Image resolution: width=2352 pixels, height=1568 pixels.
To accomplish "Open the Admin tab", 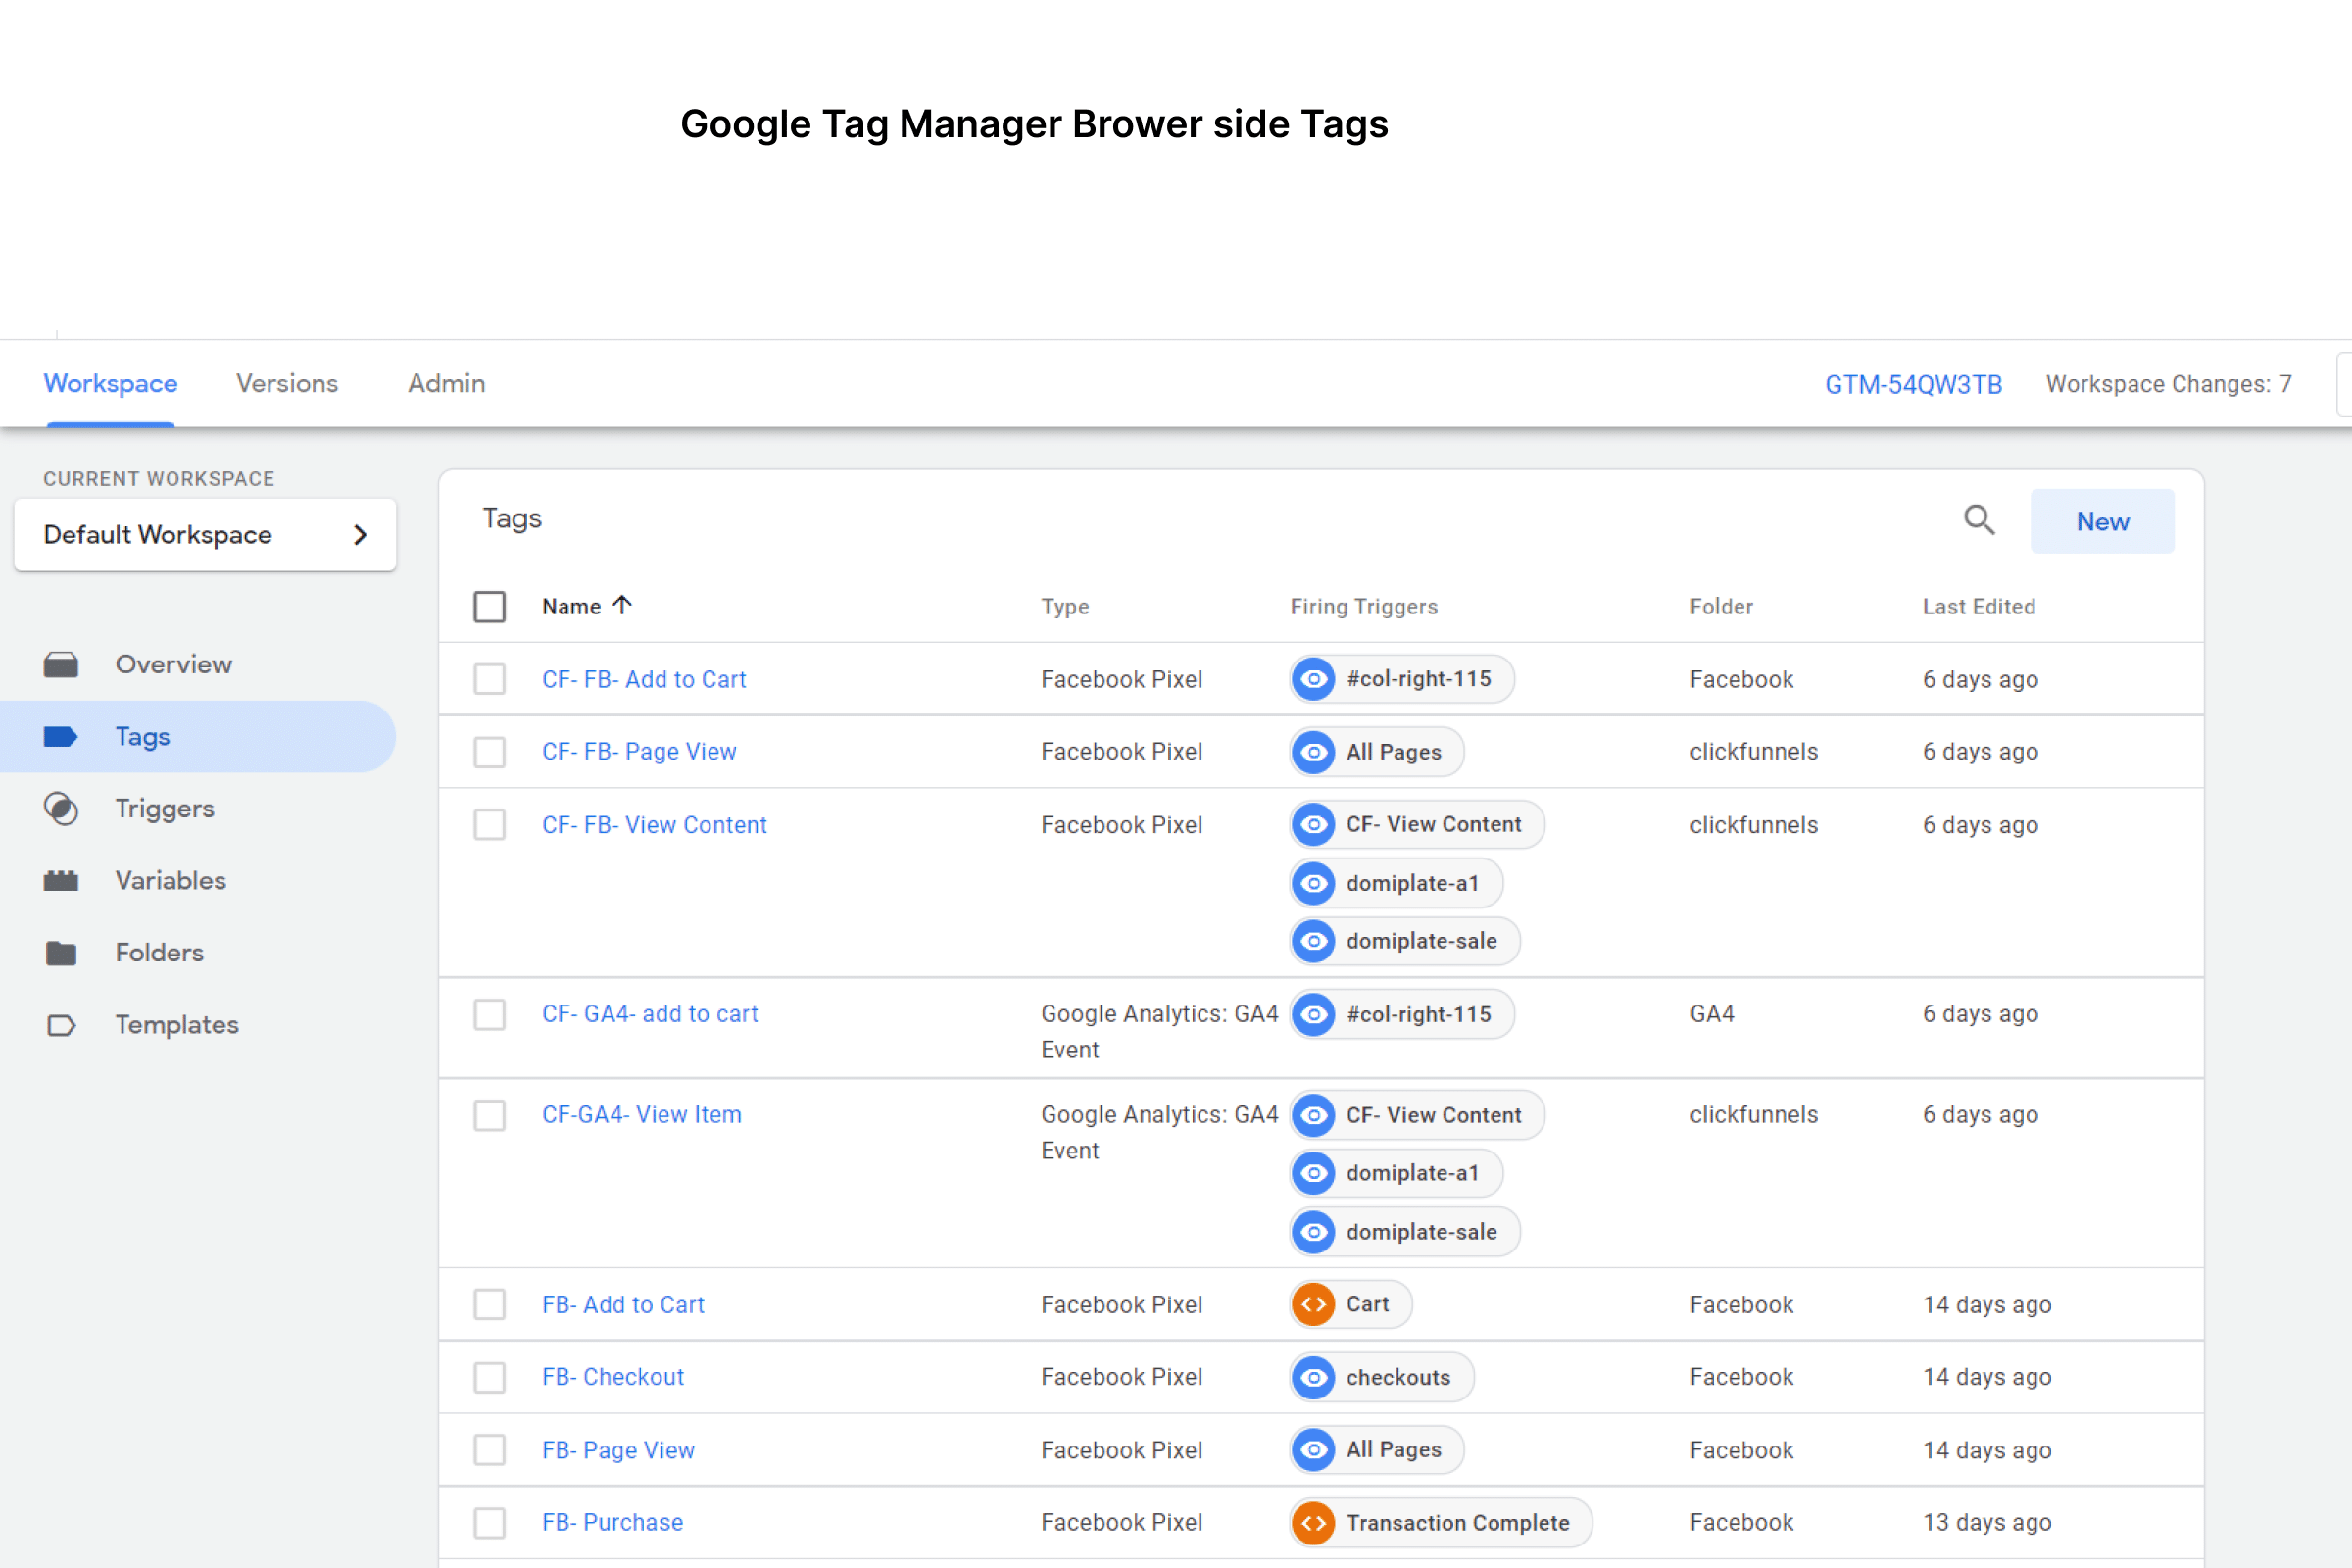I will pyautogui.click(x=446, y=384).
